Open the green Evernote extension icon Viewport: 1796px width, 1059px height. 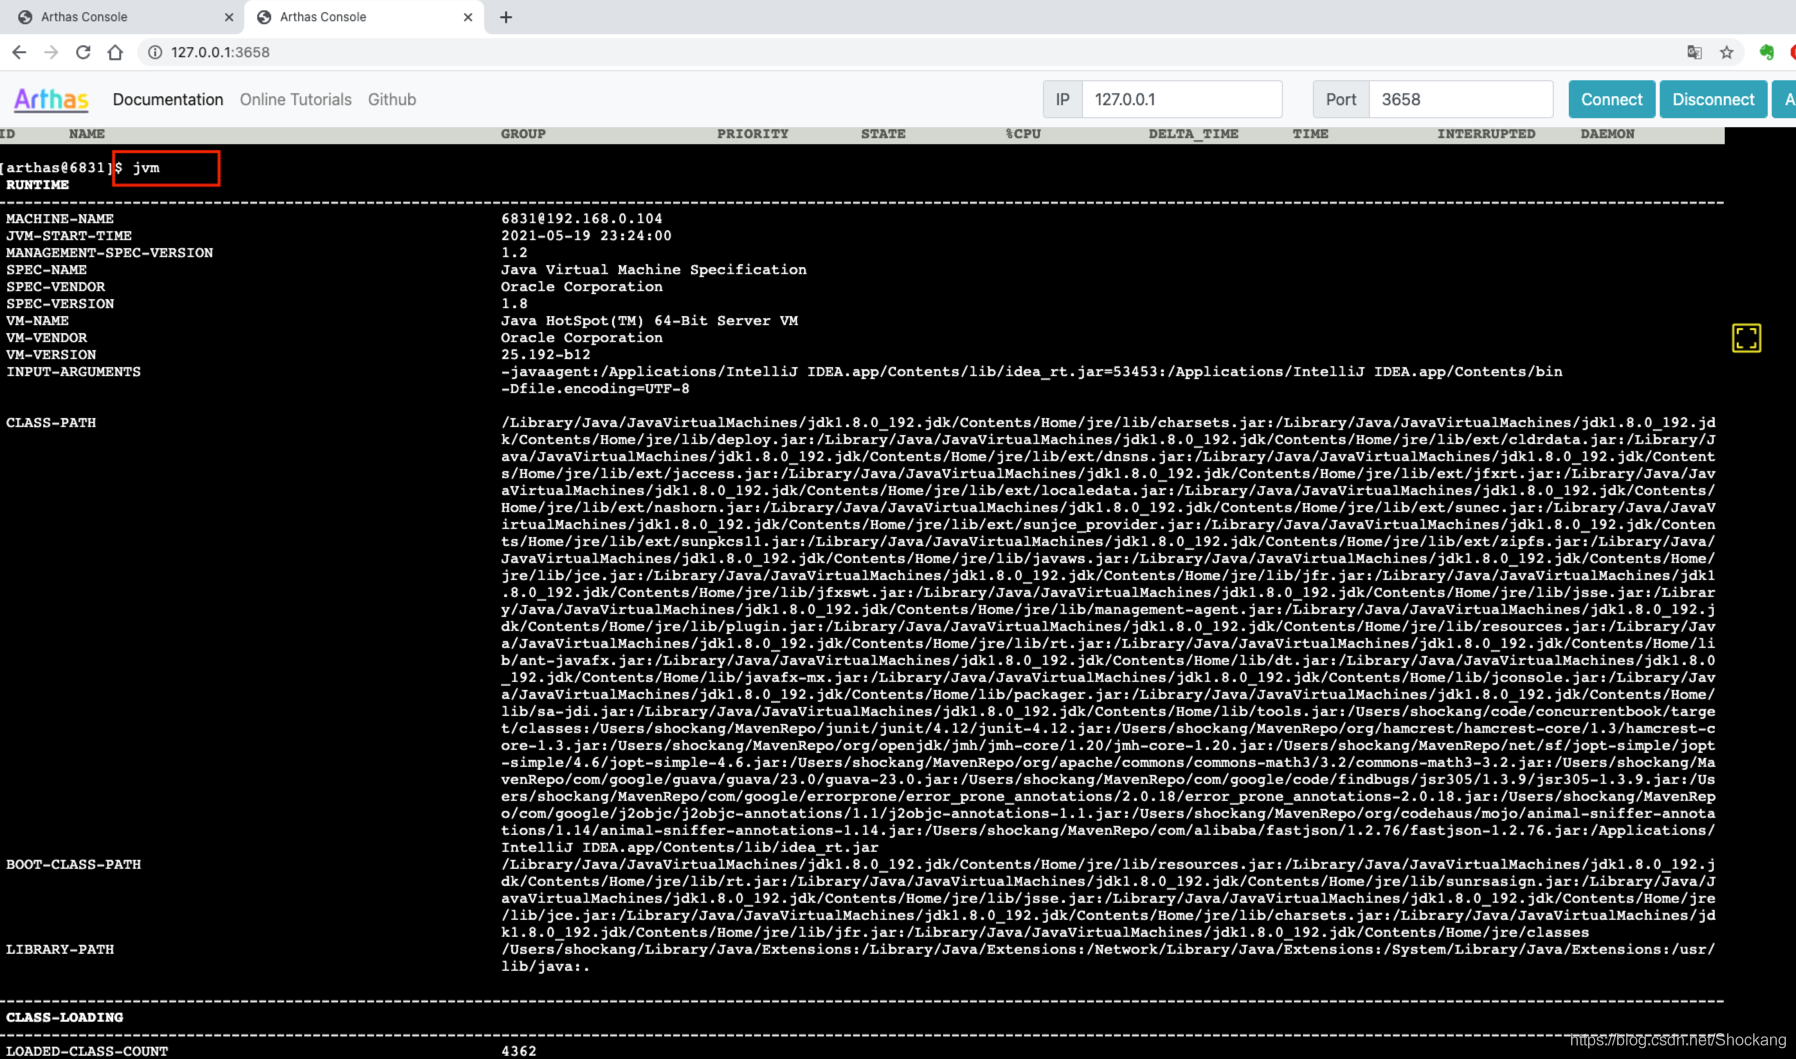click(1766, 52)
